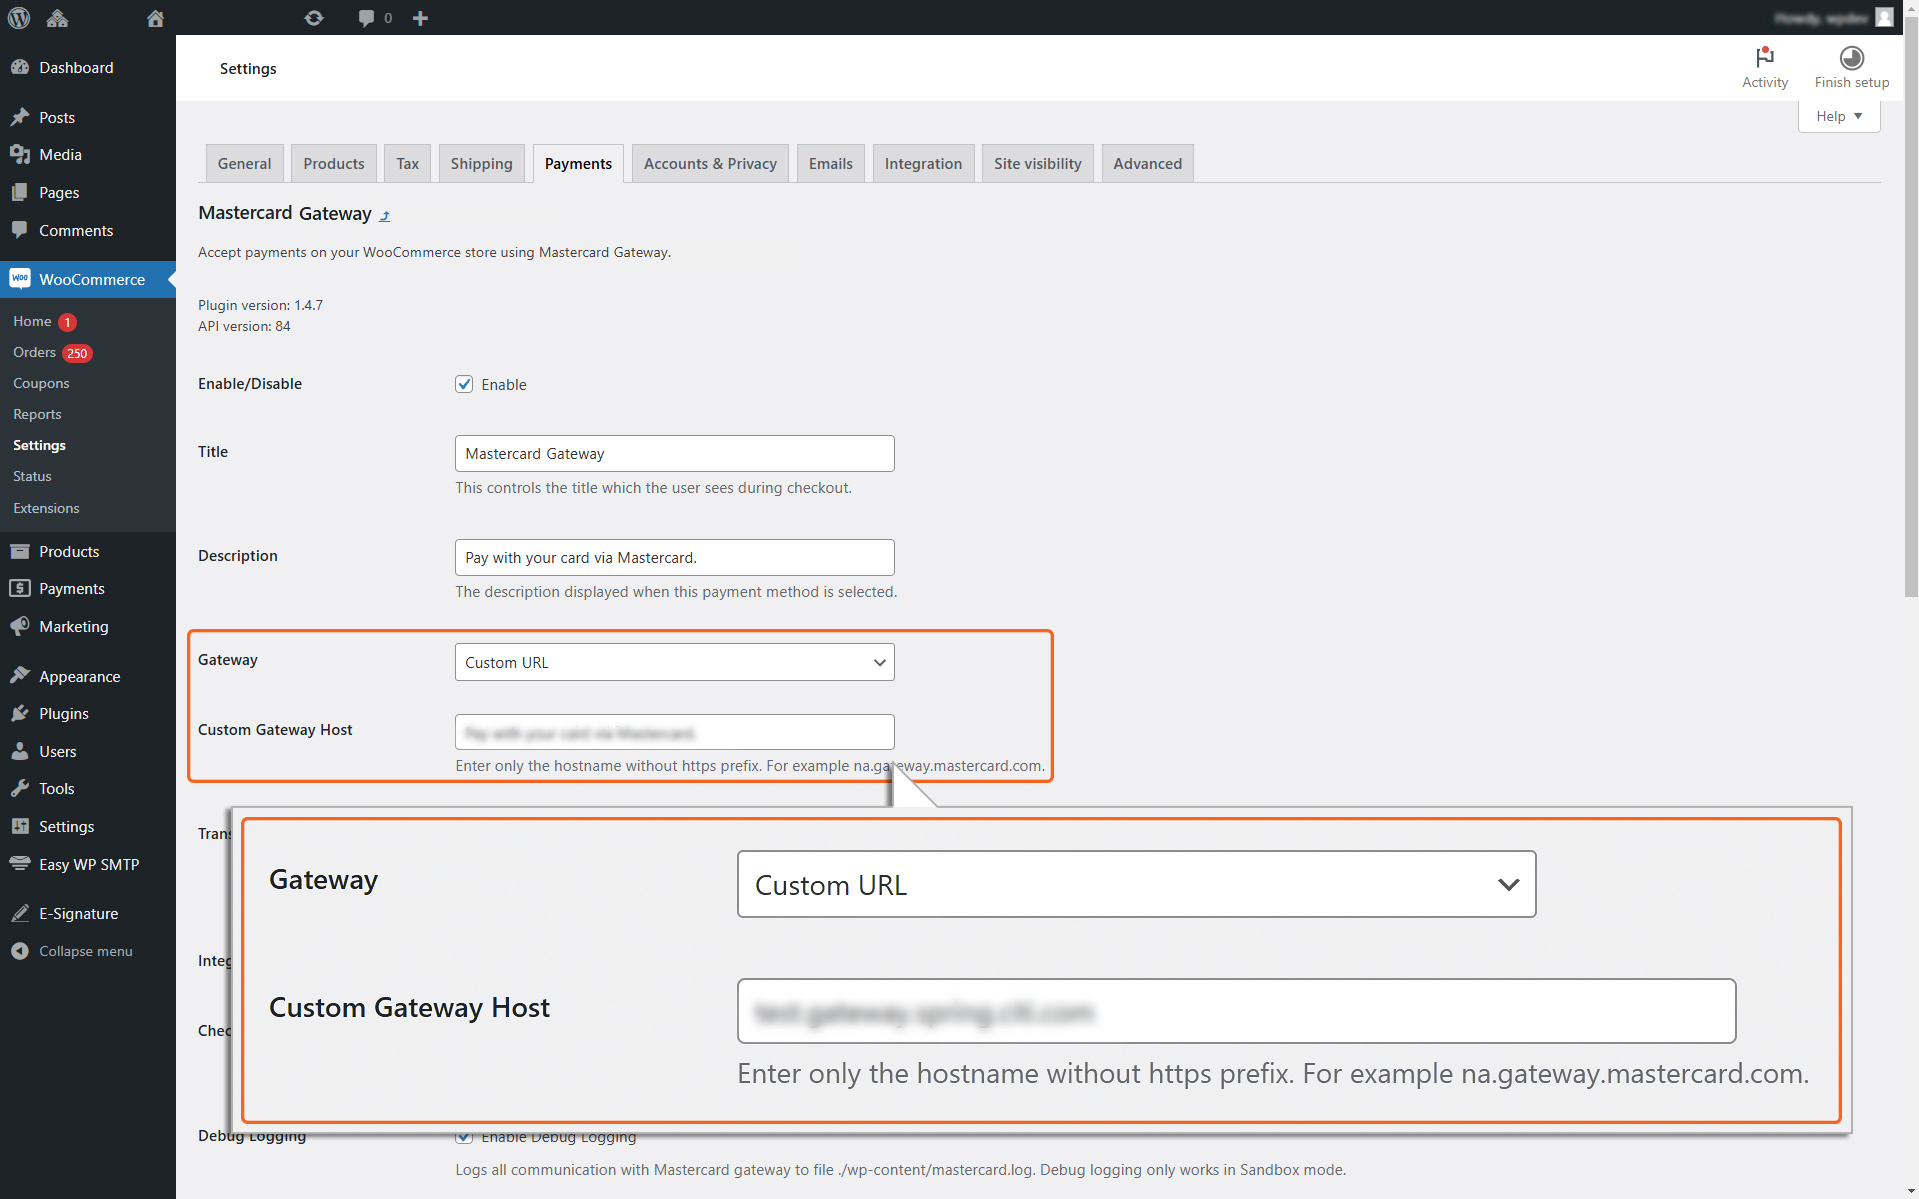Image resolution: width=1919 pixels, height=1199 pixels.
Task: Open the comments bubble icon in admin bar
Action: 366,18
